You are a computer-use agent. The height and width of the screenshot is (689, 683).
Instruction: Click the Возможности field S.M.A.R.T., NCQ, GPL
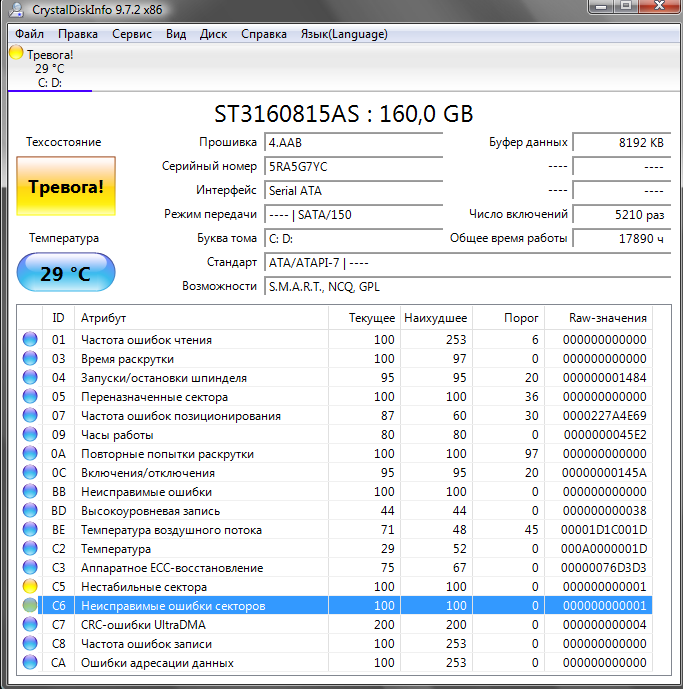click(468, 286)
